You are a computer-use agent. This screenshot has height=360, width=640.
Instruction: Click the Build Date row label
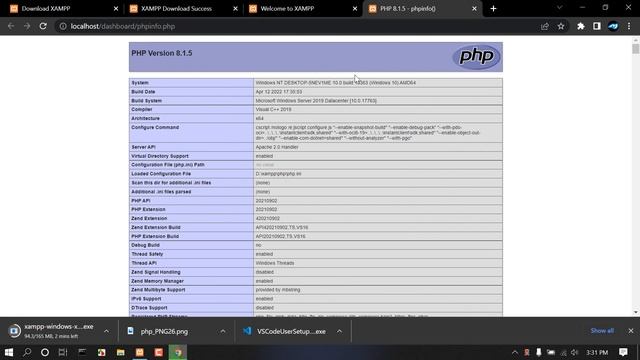click(143, 92)
